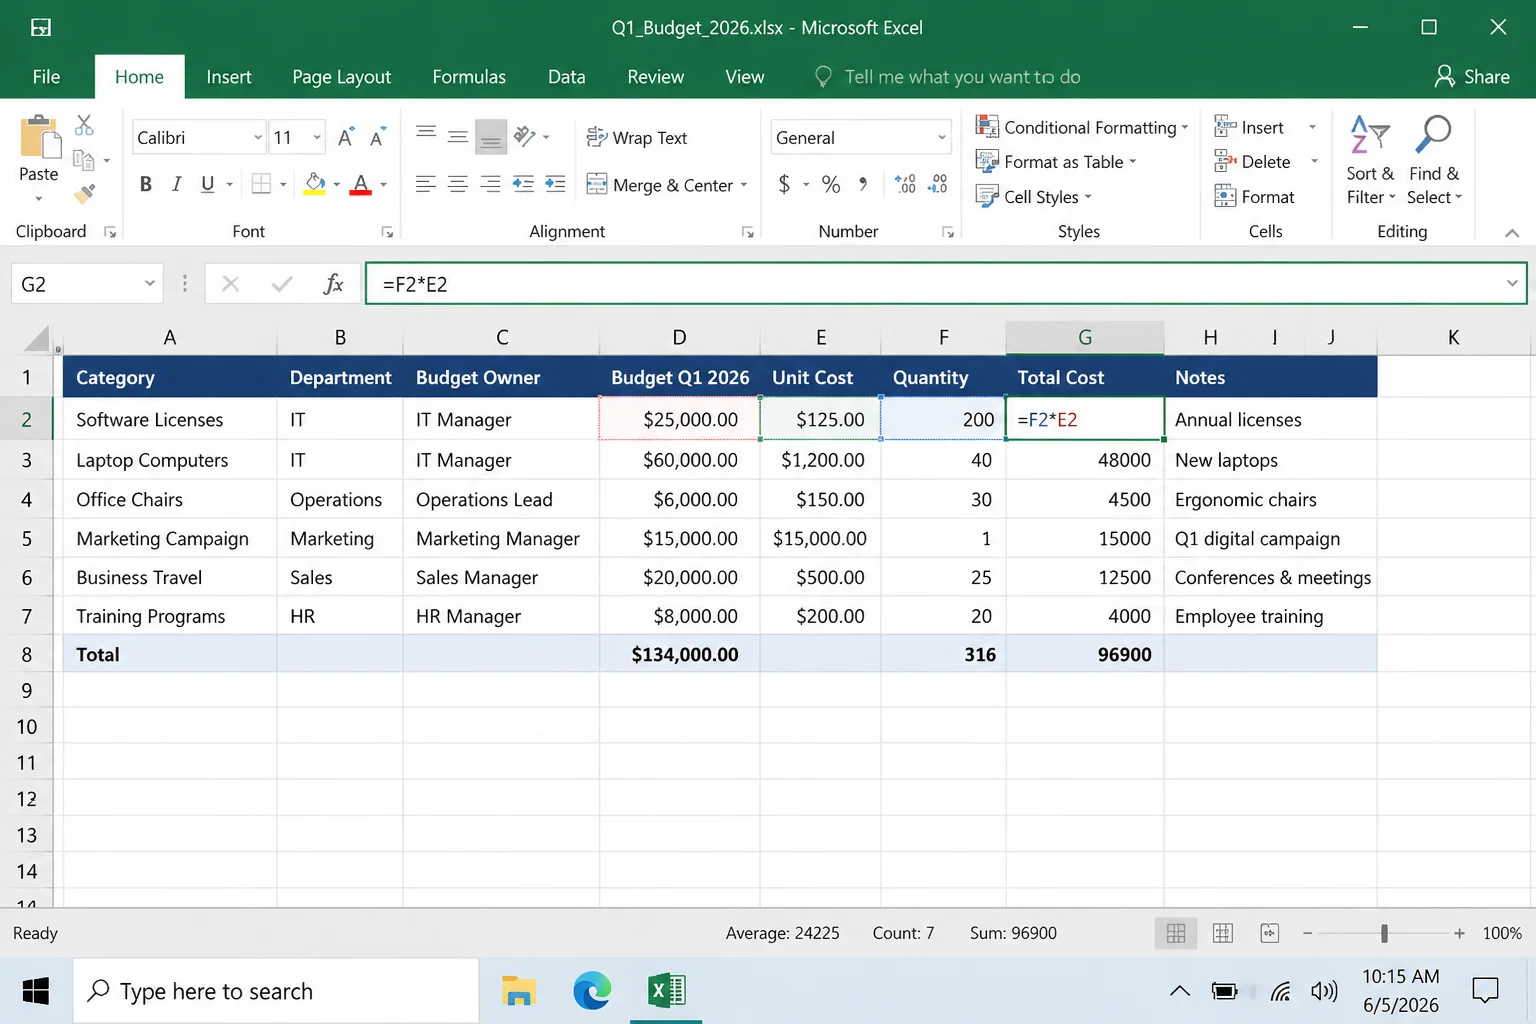Screen dimensions: 1536x1024
Task: Switch to Page Layout view icon
Action: click(1223, 933)
